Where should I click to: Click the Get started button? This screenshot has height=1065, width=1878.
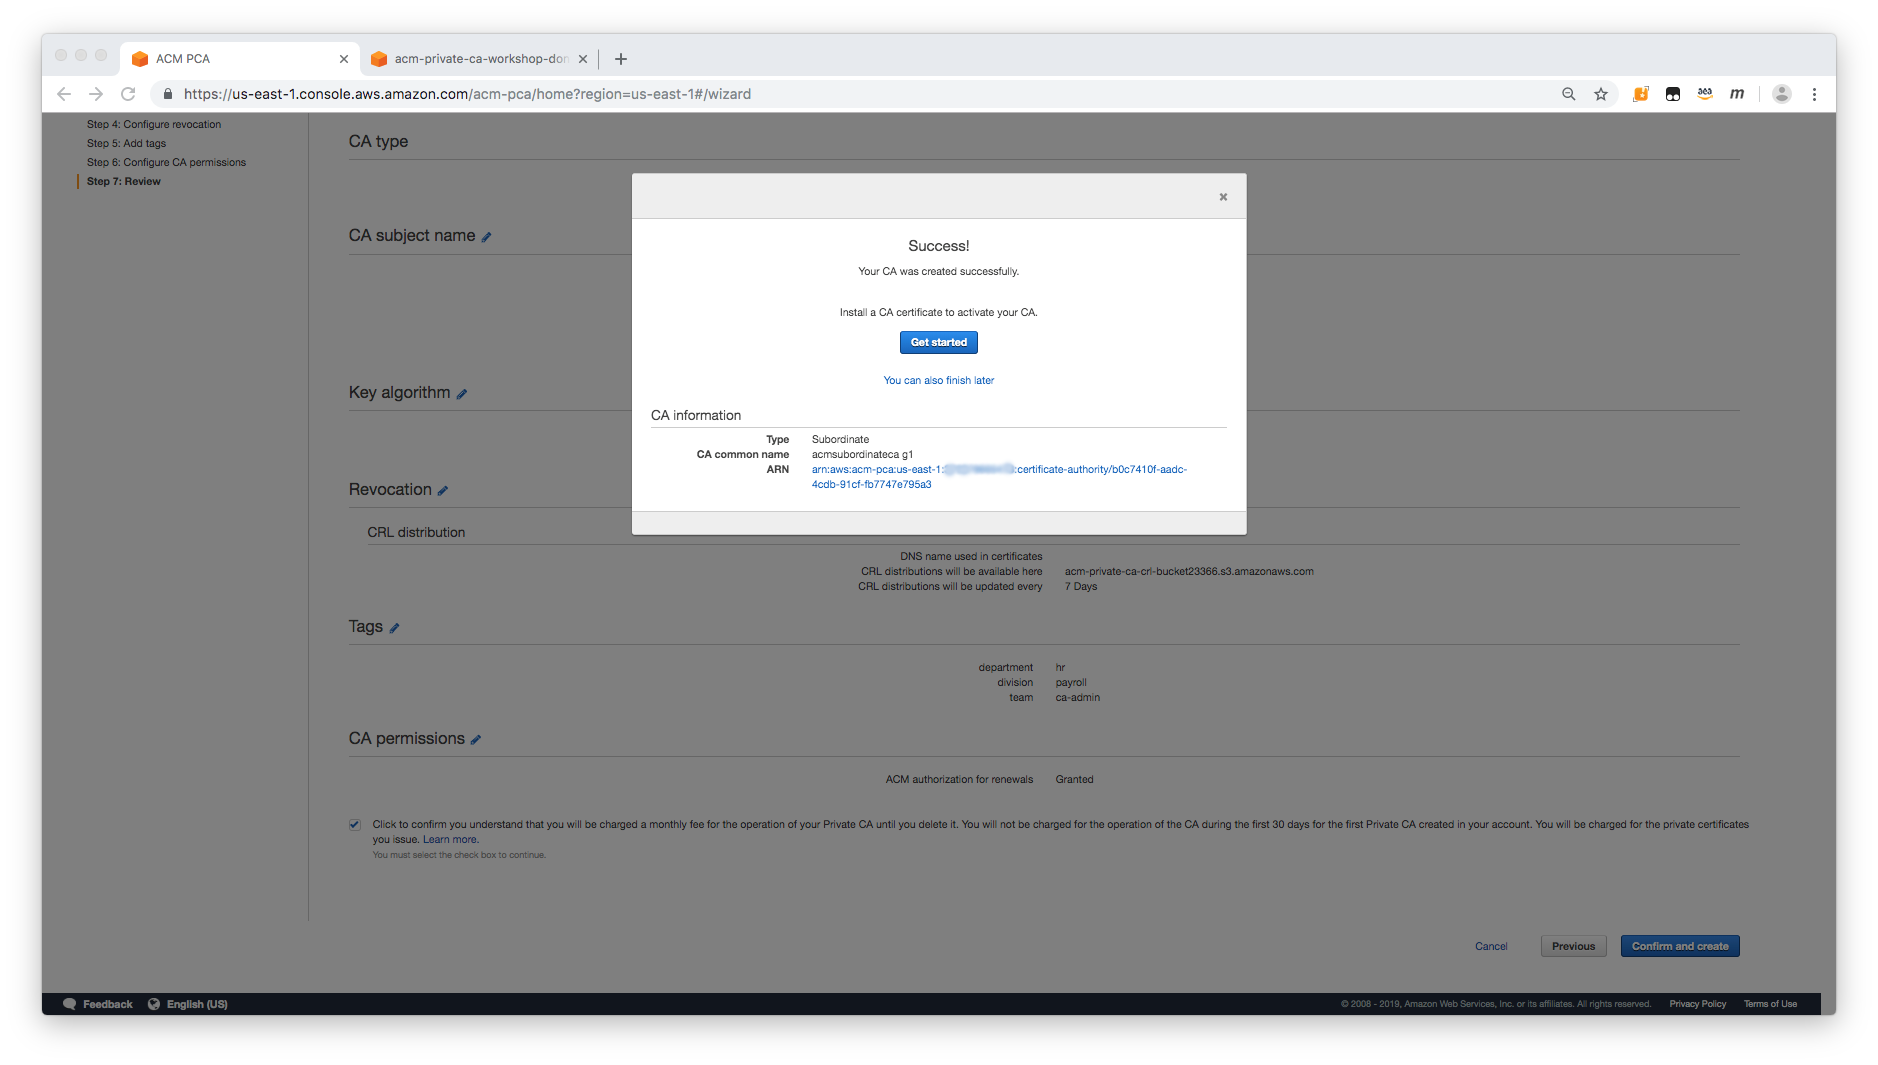coord(938,342)
